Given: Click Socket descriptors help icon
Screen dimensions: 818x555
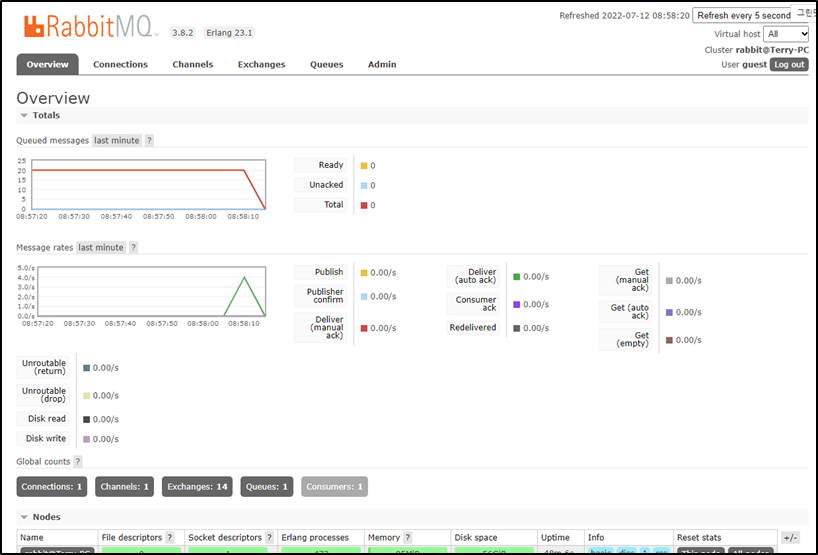Looking at the screenshot, I should [x=269, y=537].
